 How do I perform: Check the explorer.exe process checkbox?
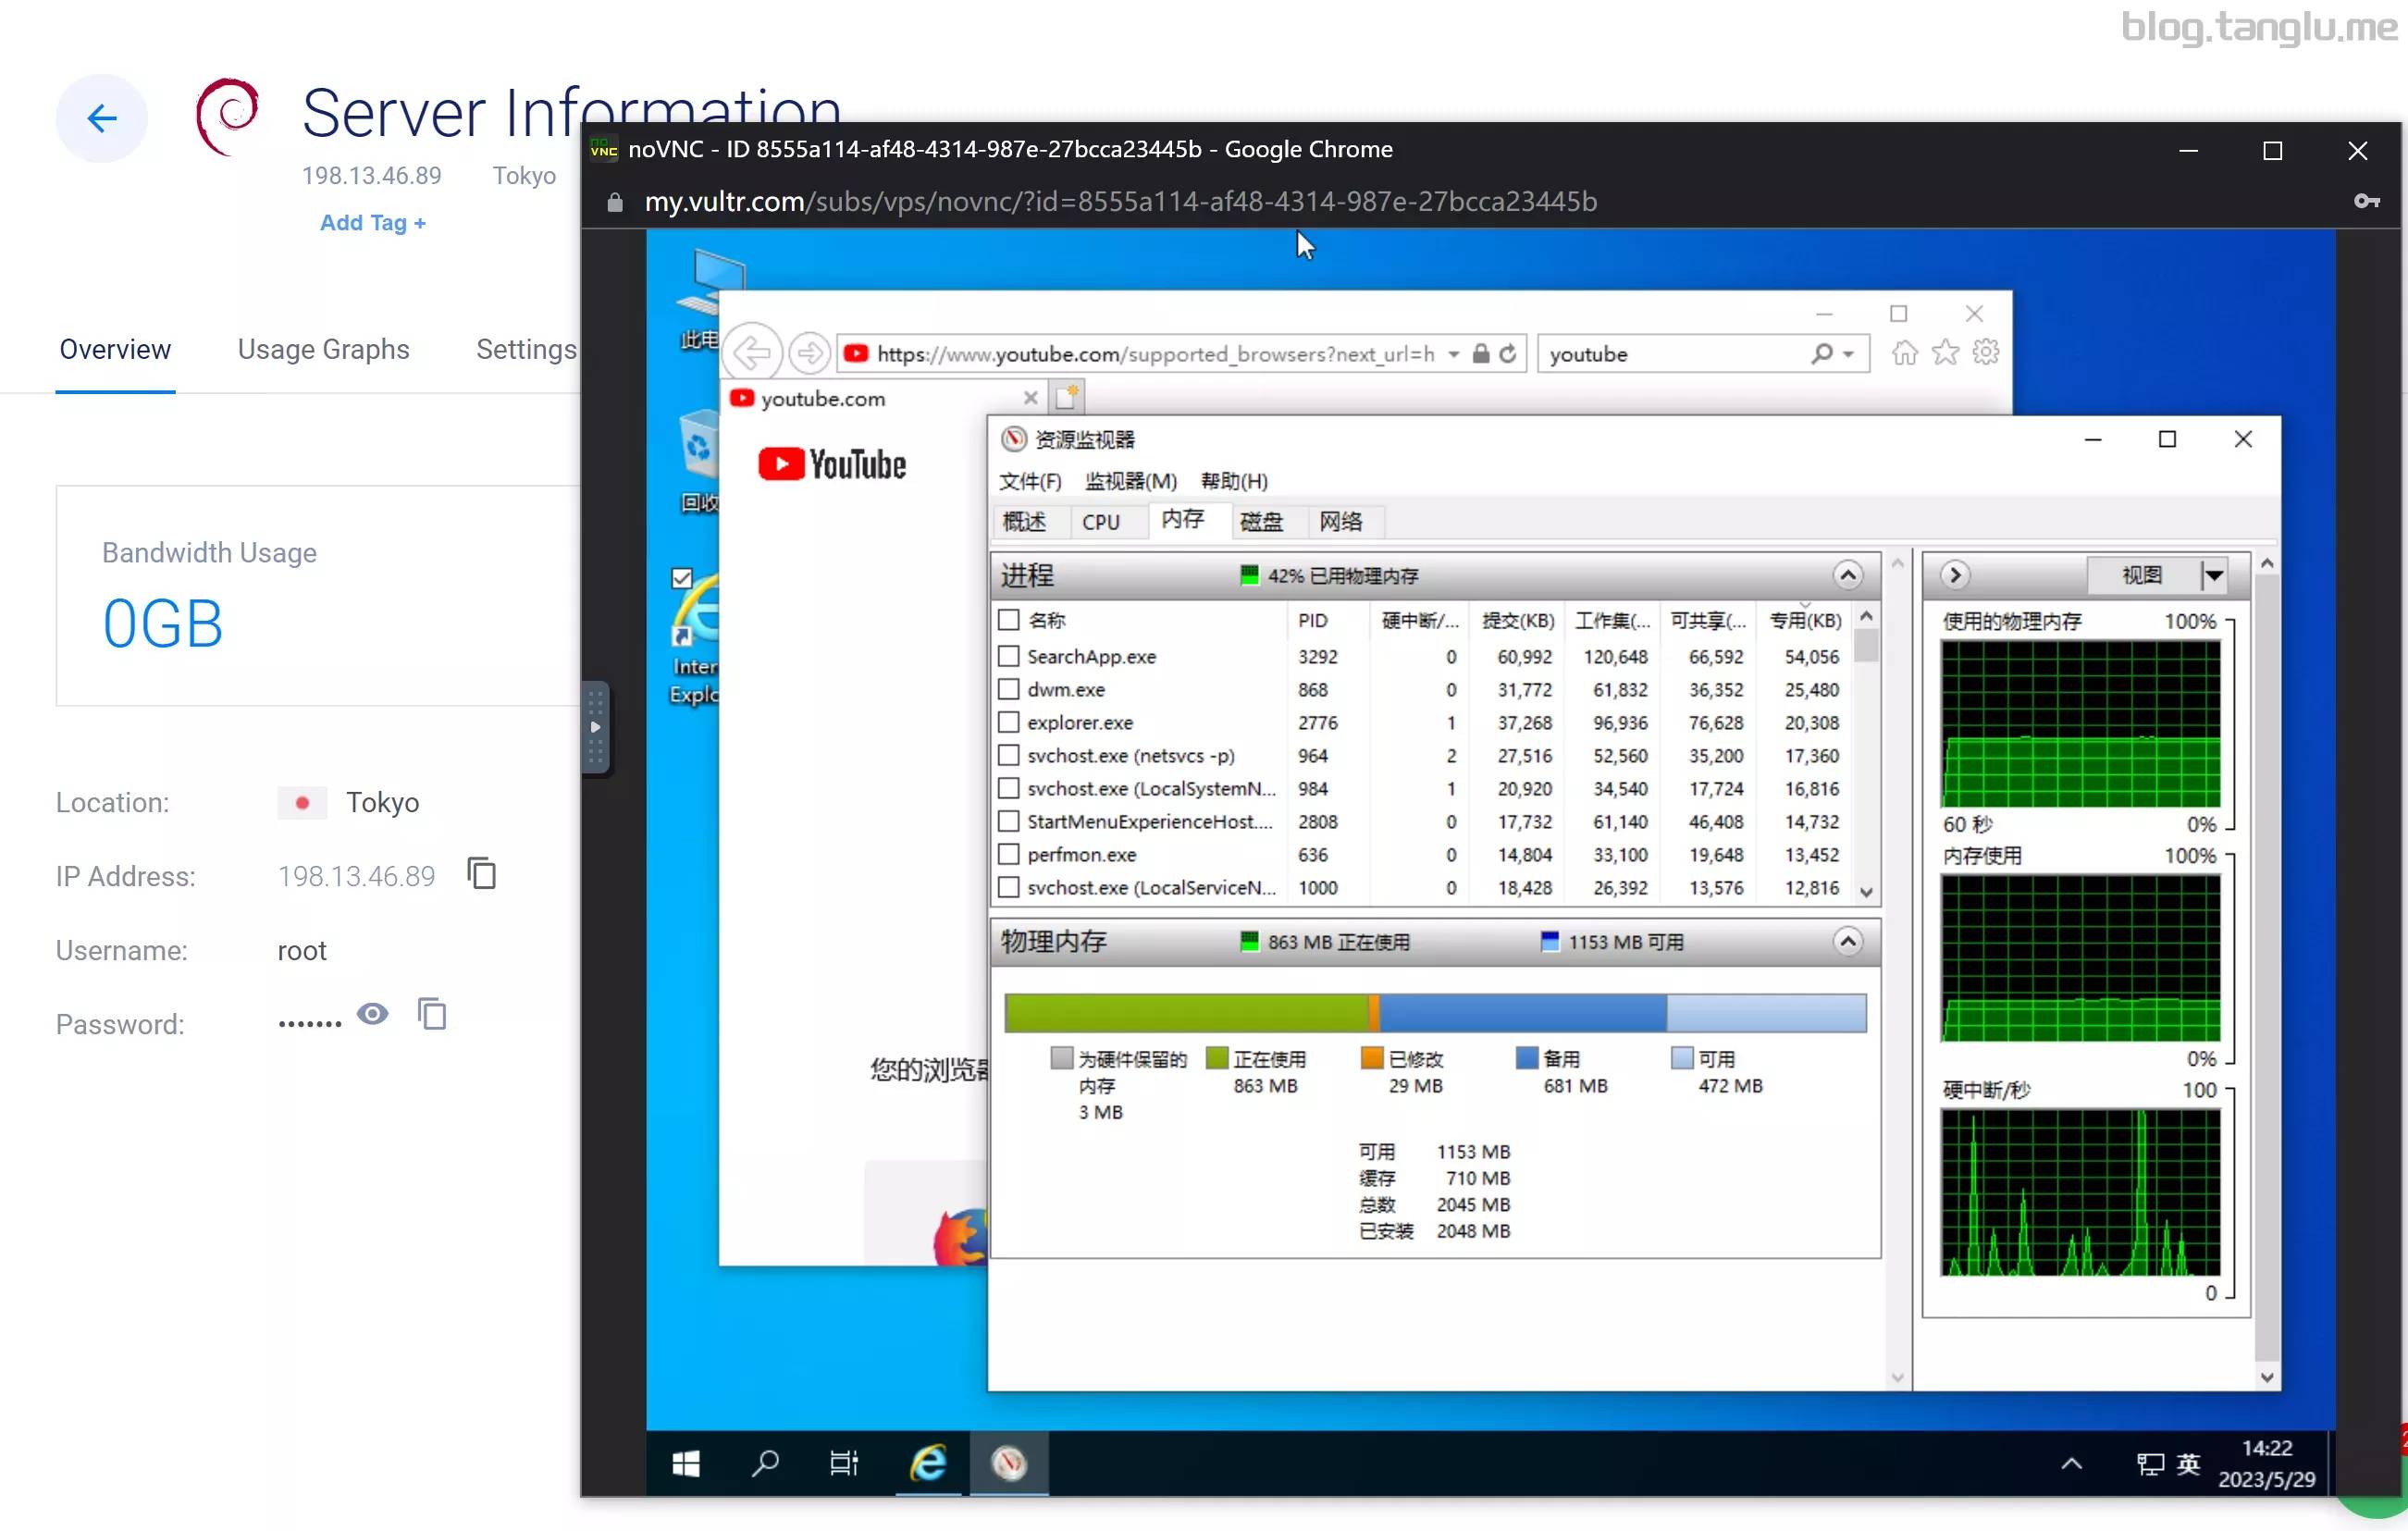click(x=1009, y=722)
